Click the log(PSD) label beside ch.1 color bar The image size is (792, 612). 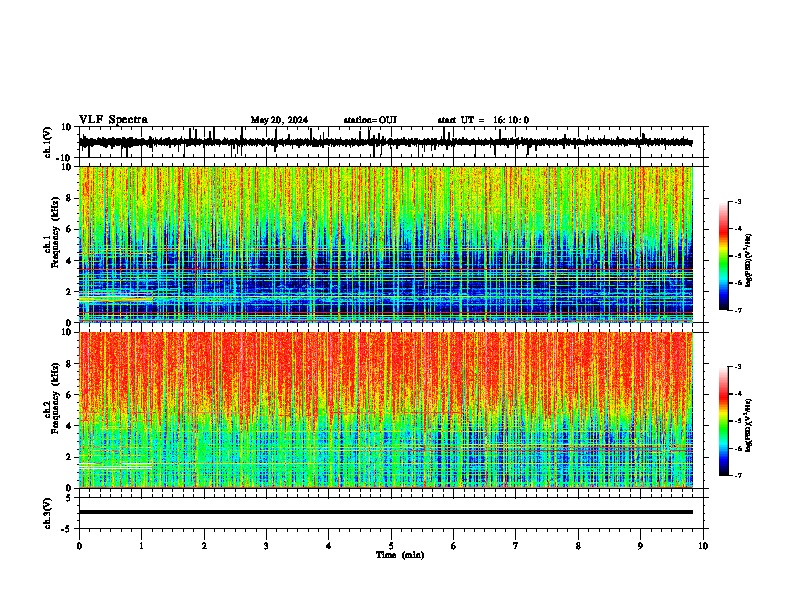(x=748, y=260)
